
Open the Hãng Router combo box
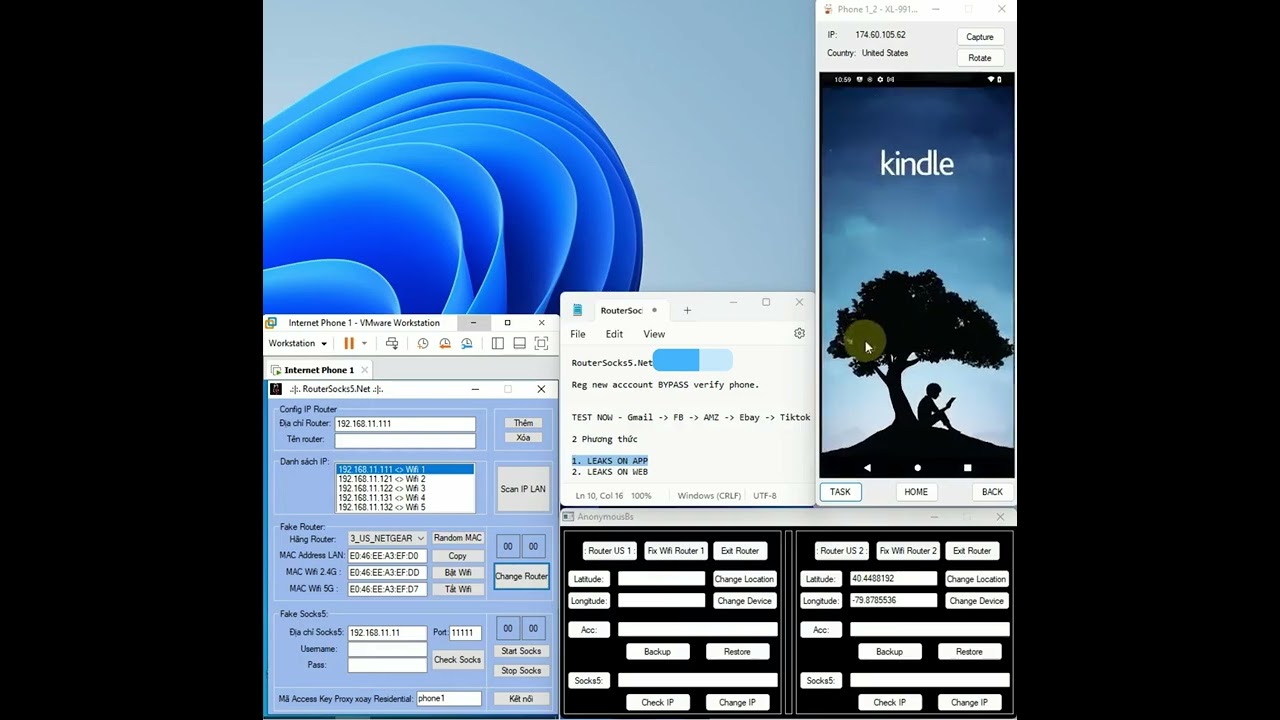(386, 538)
